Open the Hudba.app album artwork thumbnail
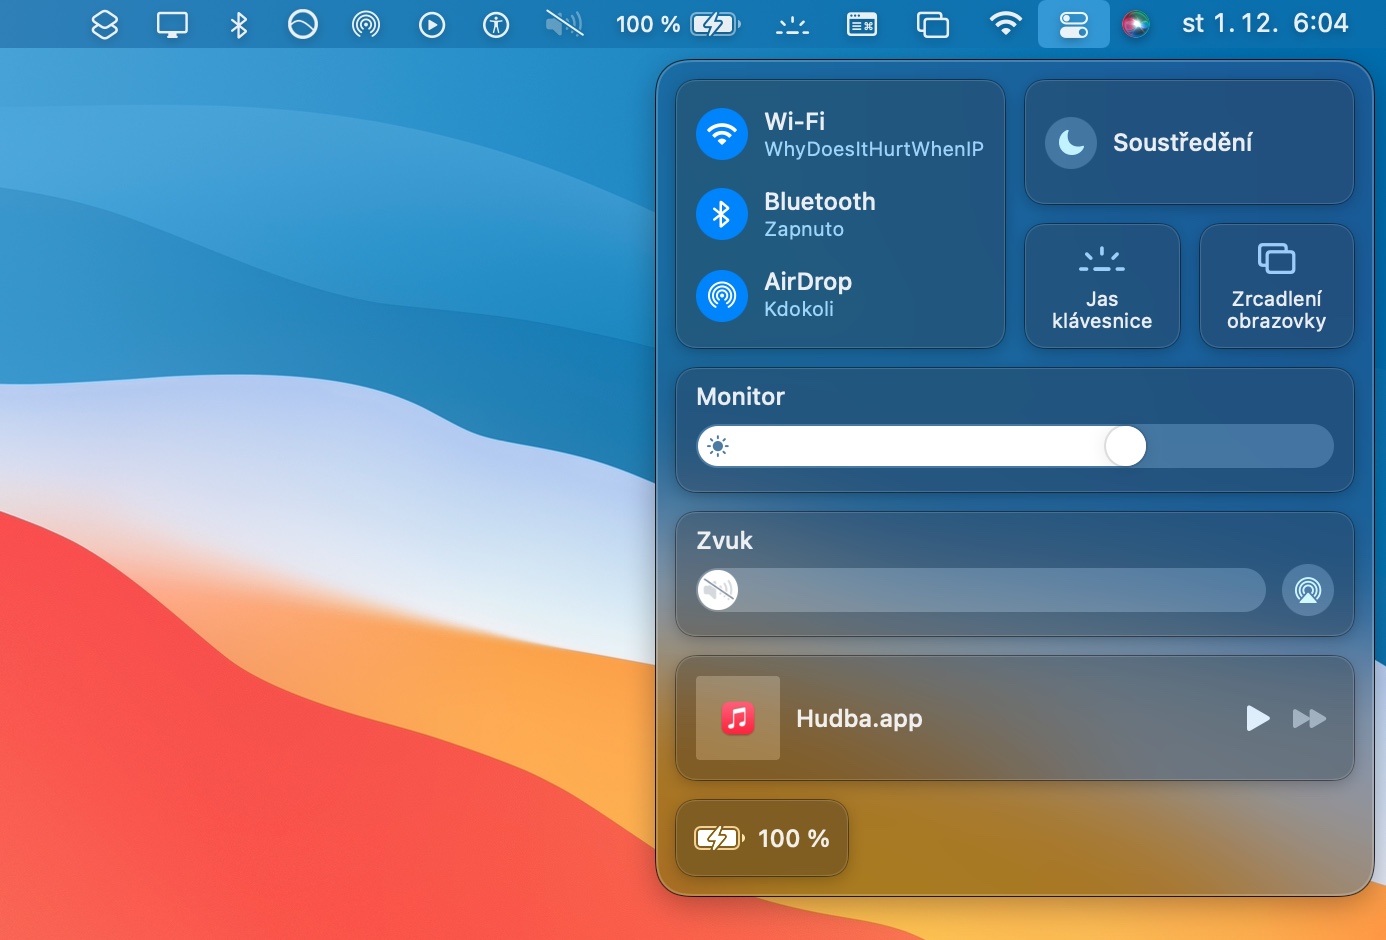Viewport: 1386px width, 940px height. point(738,718)
